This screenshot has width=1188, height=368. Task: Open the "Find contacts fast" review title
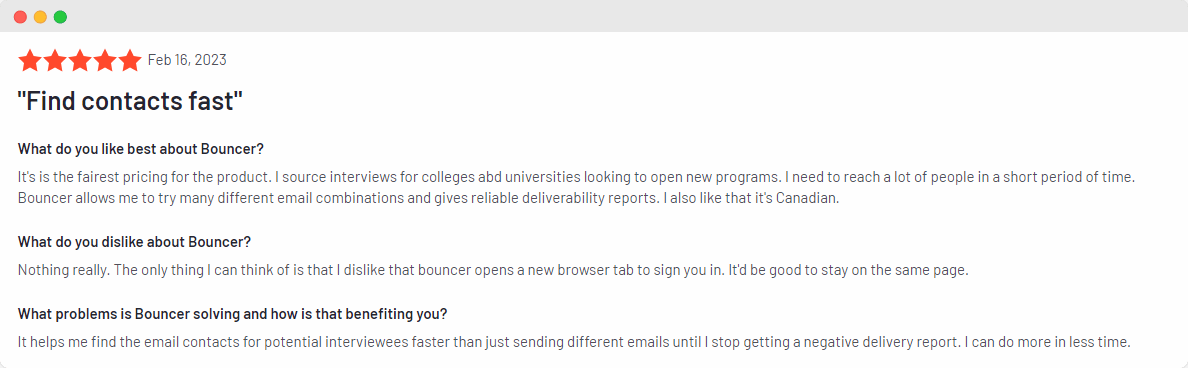130,101
